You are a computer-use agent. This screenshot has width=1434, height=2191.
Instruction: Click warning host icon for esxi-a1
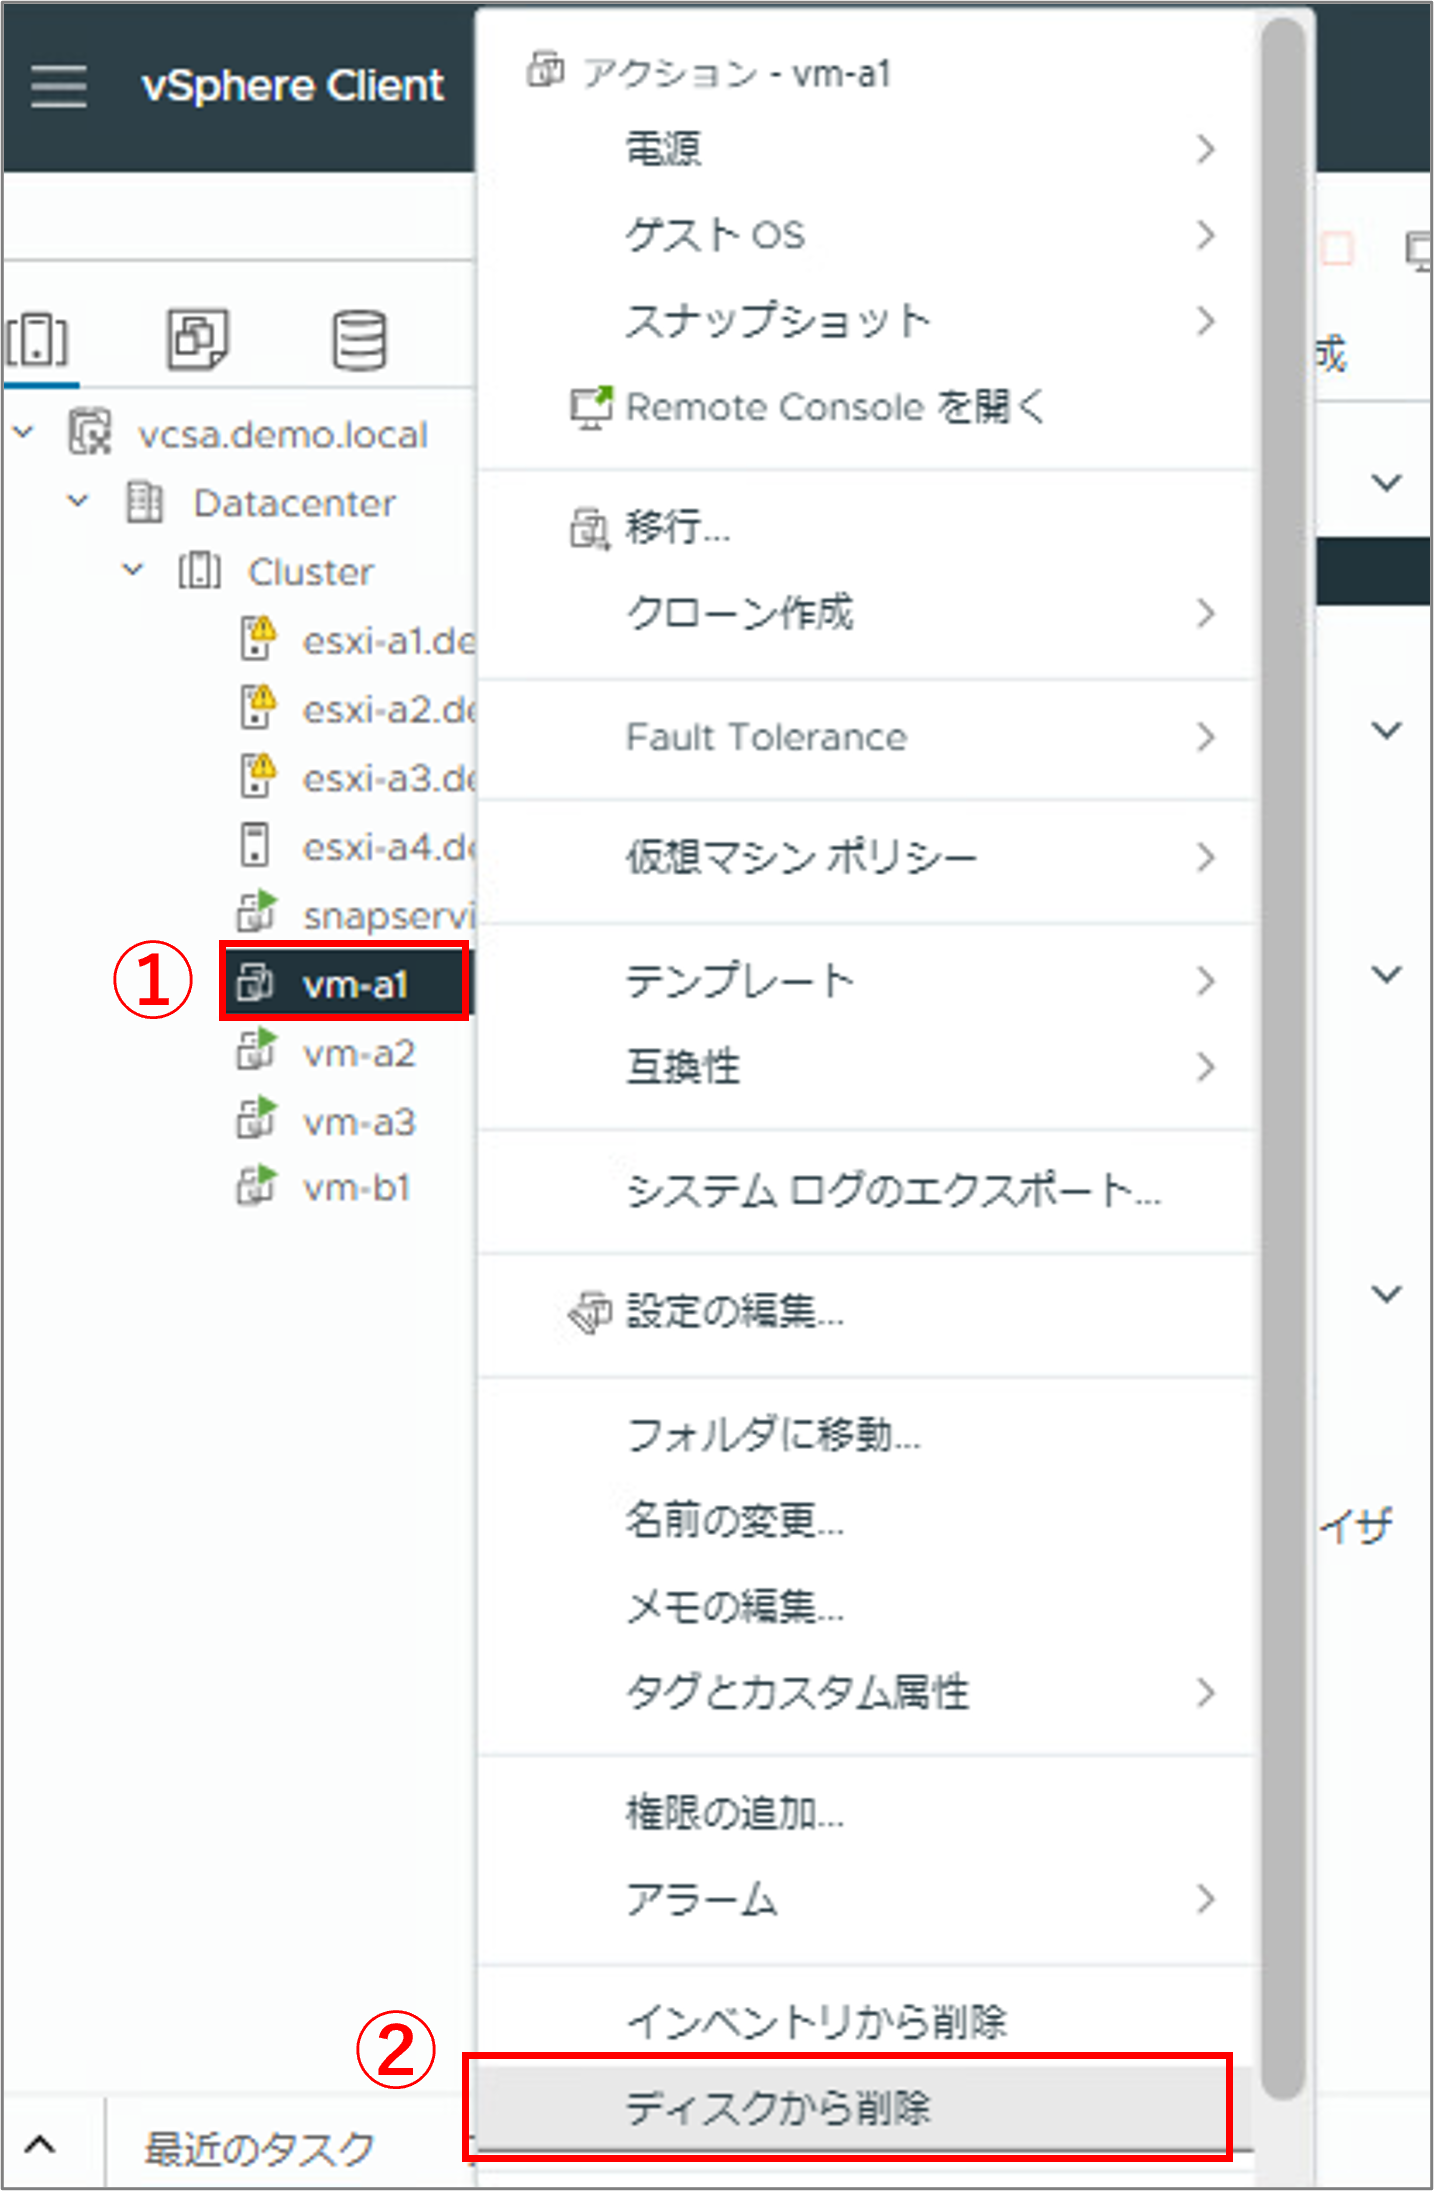coord(257,638)
